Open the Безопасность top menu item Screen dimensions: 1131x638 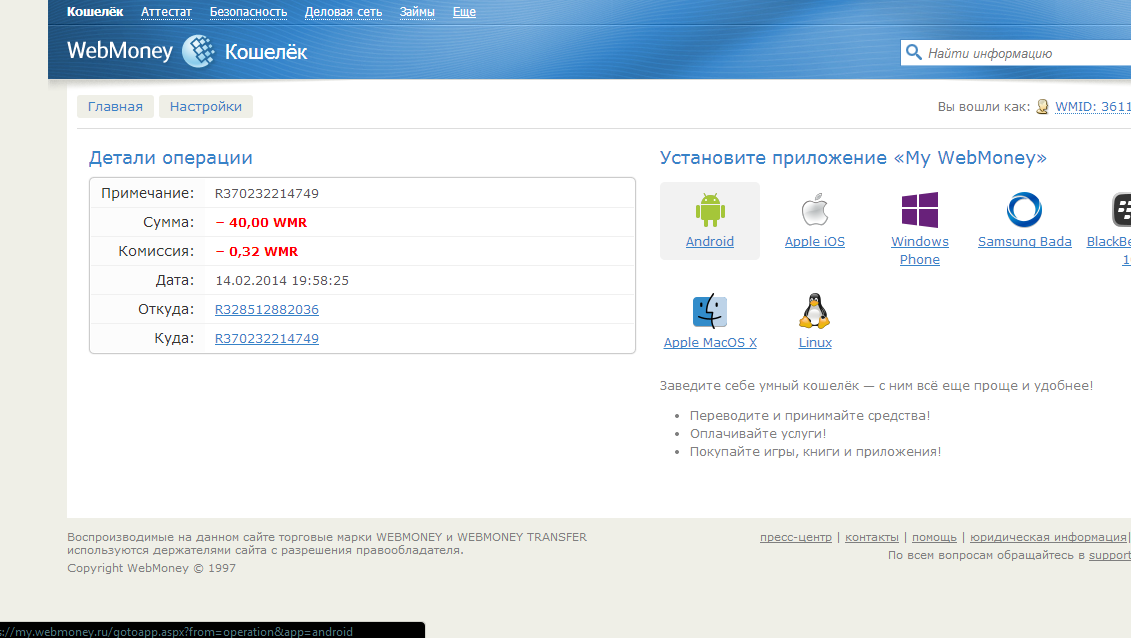248,12
